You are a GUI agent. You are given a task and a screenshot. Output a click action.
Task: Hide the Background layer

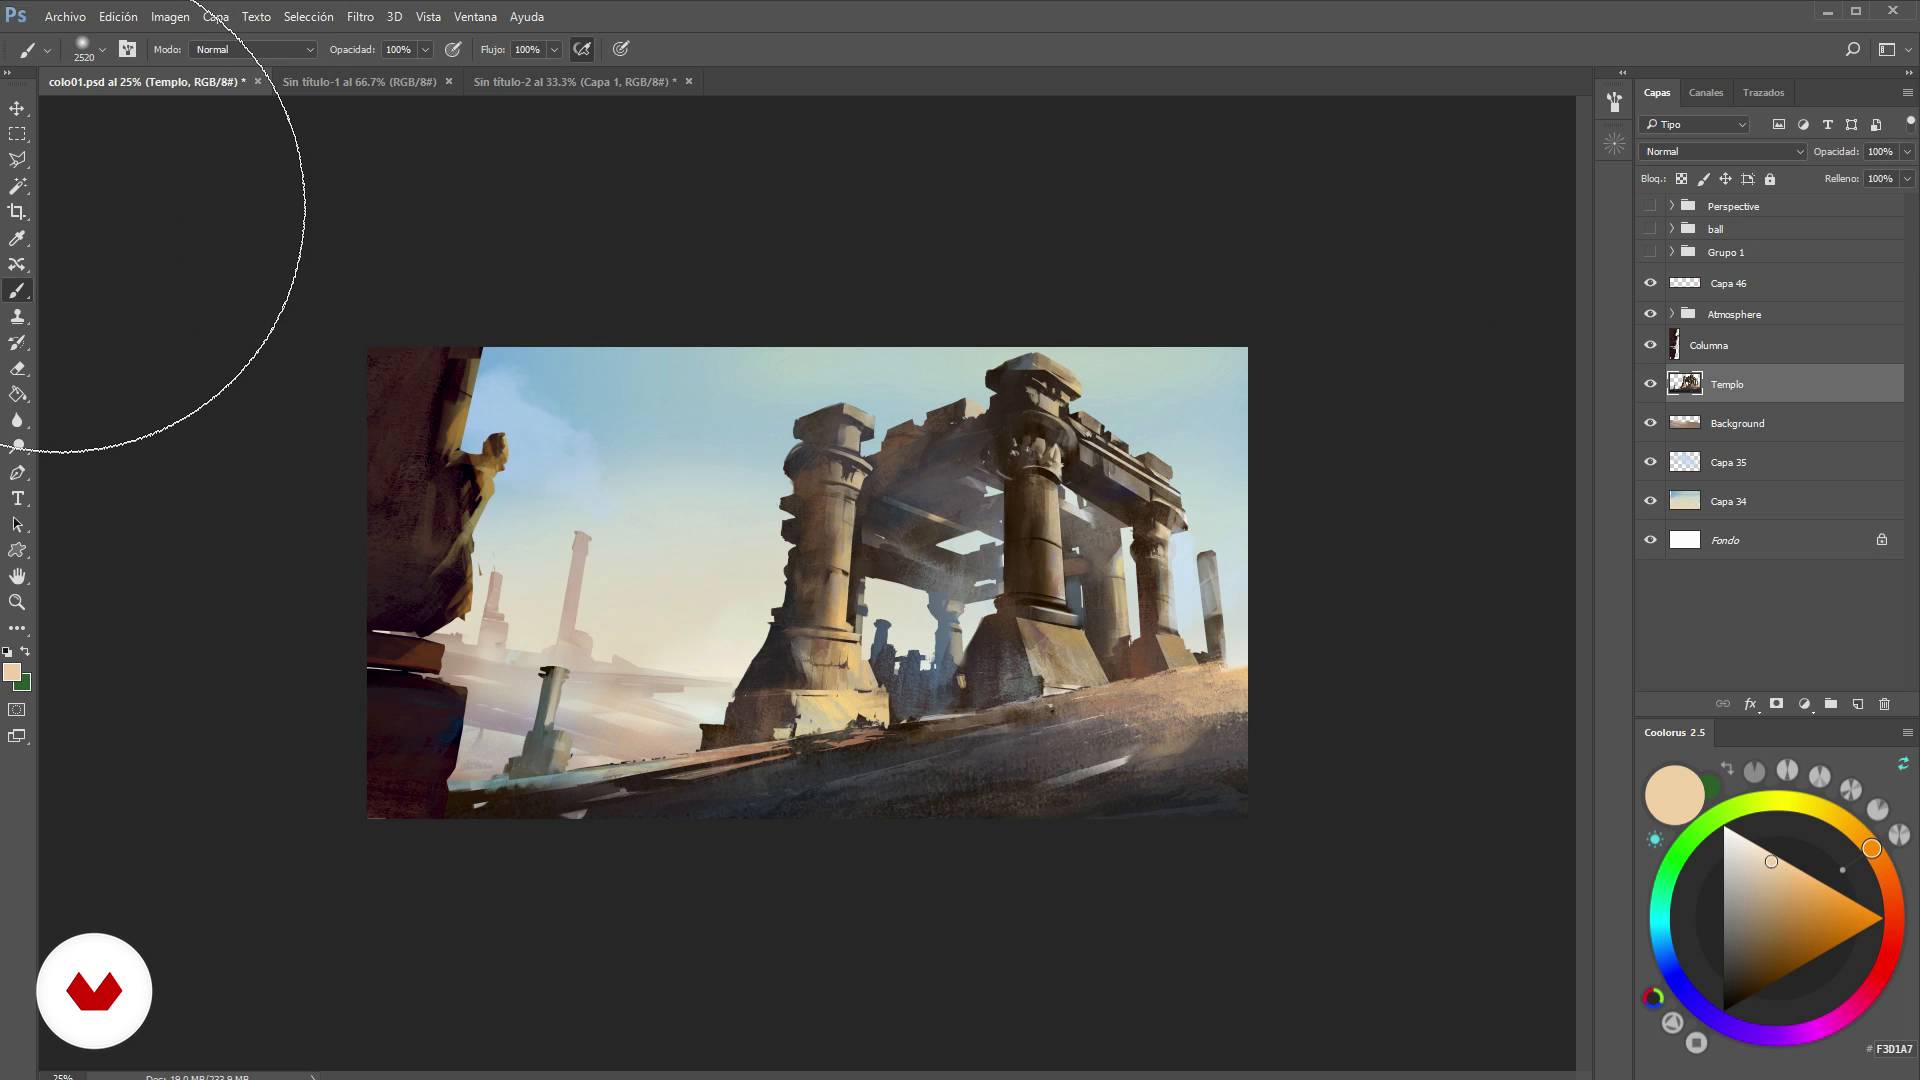pos(1651,423)
